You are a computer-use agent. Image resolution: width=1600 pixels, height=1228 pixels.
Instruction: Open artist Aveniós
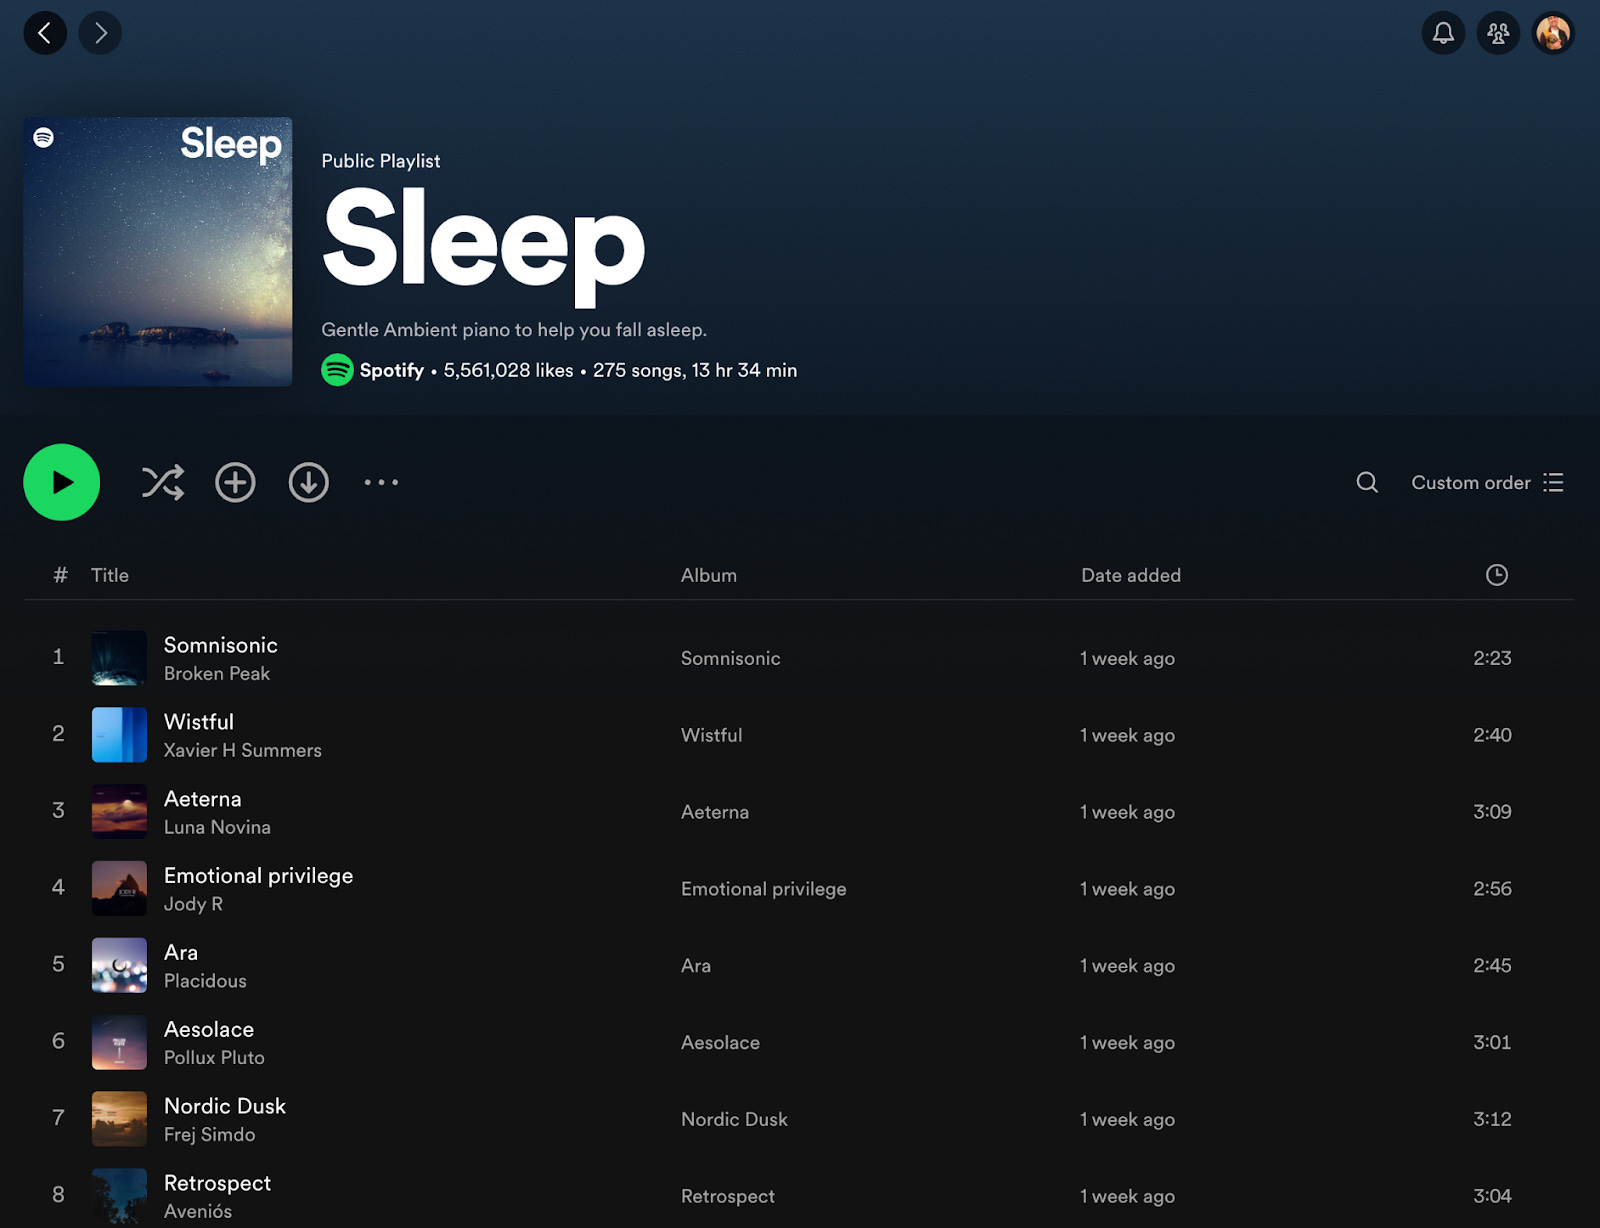tap(198, 1212)
